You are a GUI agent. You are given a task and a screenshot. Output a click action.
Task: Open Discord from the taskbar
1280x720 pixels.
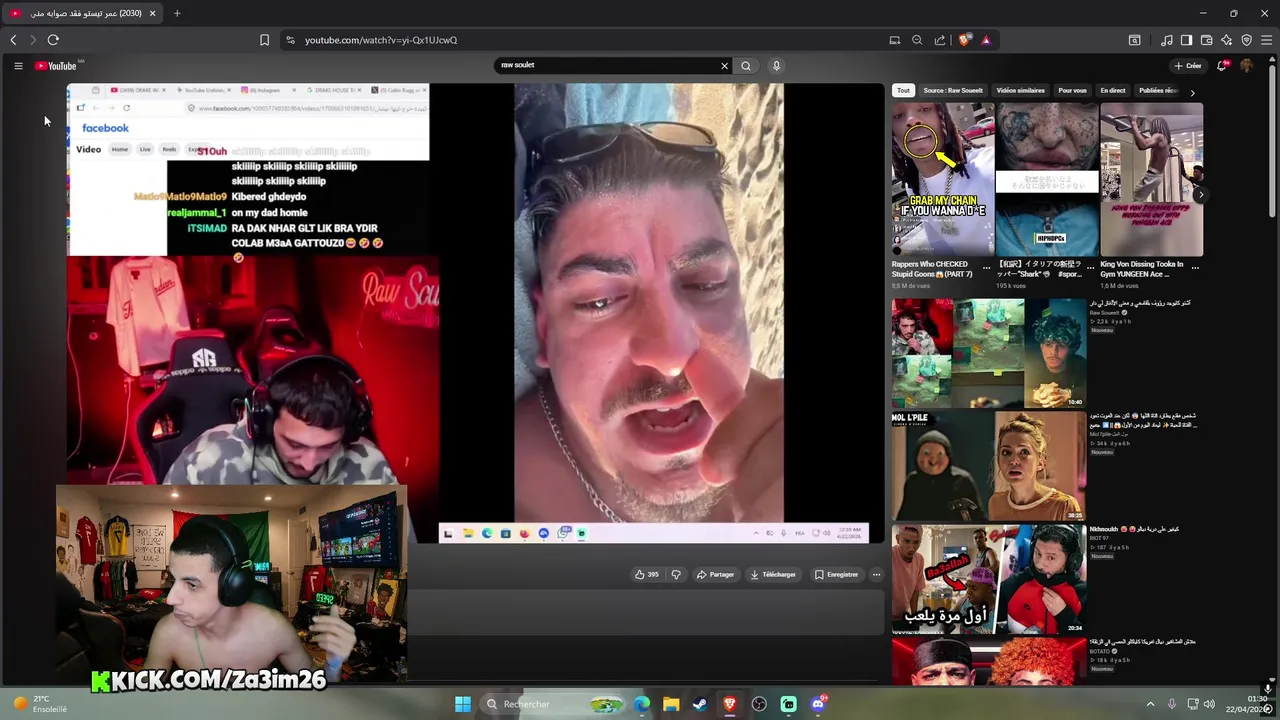pos(819,704)
